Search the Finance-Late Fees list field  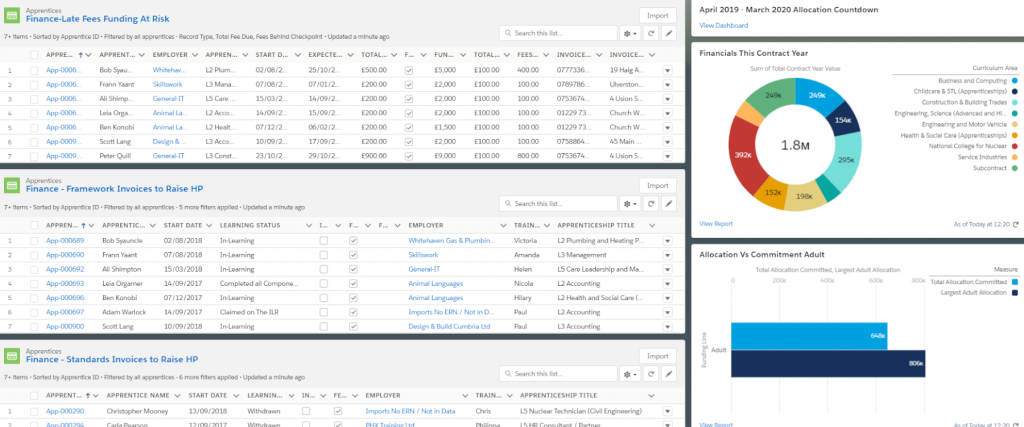click(x=558, y=33)
